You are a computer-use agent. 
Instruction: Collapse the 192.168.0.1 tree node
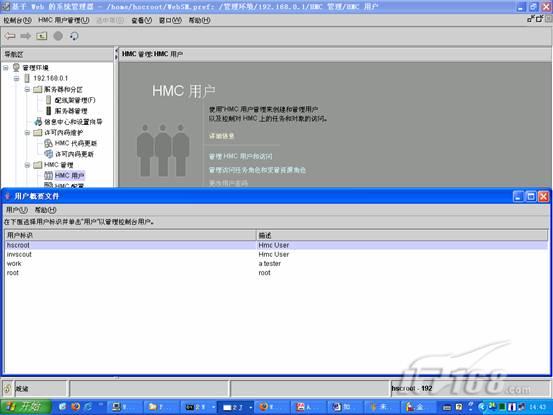point(16,78)
